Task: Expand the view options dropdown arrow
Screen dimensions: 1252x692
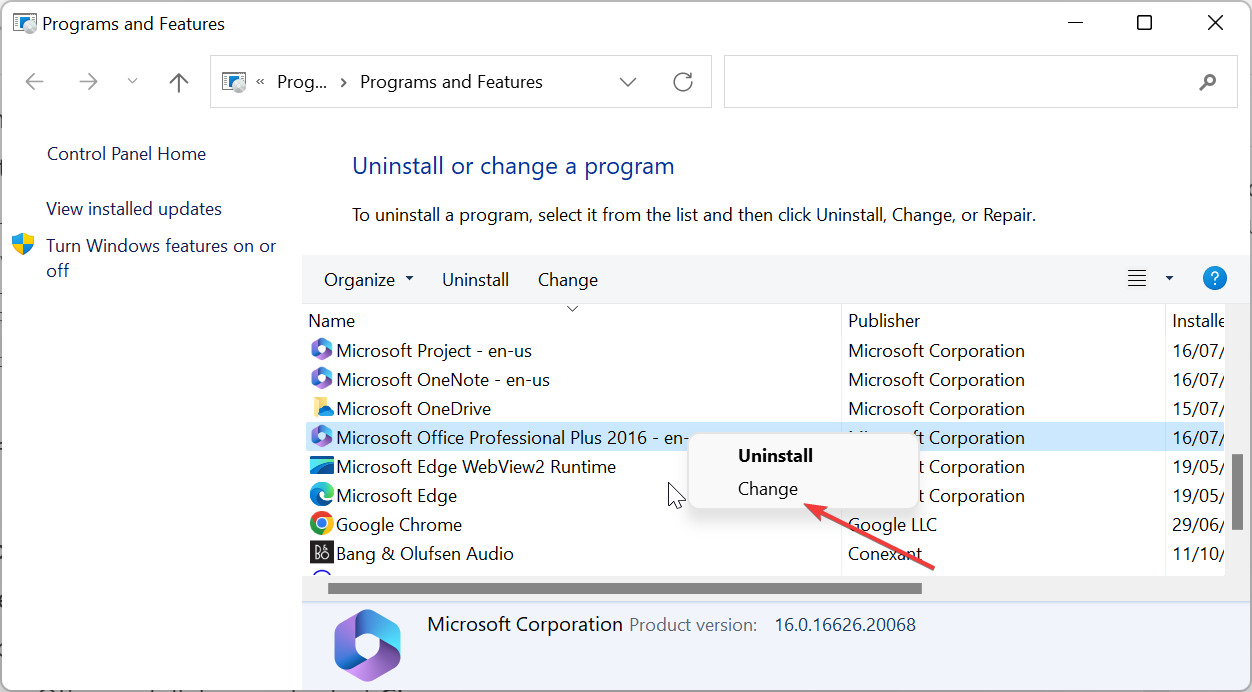Action: point(1169,279)
